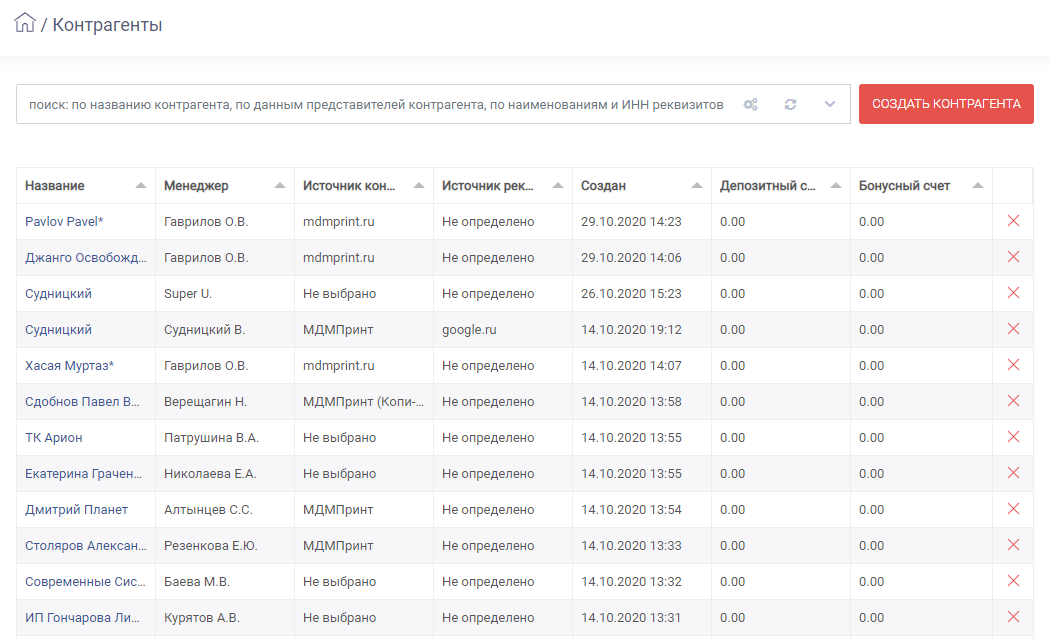Open contractor Дмитрий Планет

tap(76, 510)
